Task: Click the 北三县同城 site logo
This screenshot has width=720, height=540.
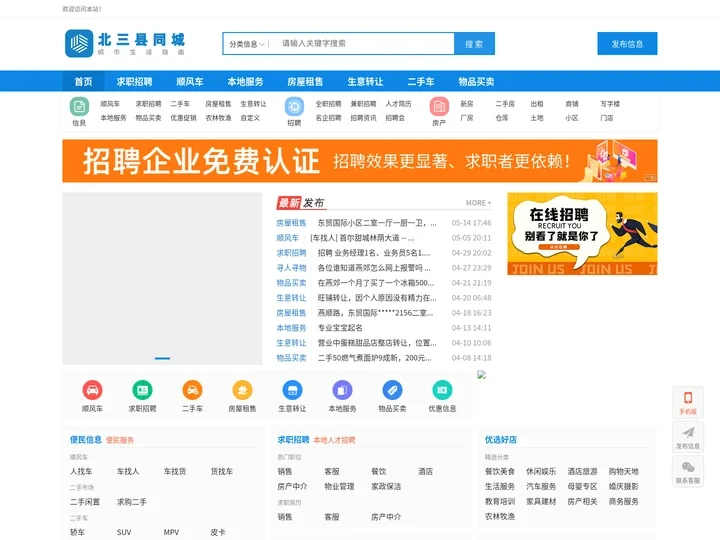Action: (125, 44)
